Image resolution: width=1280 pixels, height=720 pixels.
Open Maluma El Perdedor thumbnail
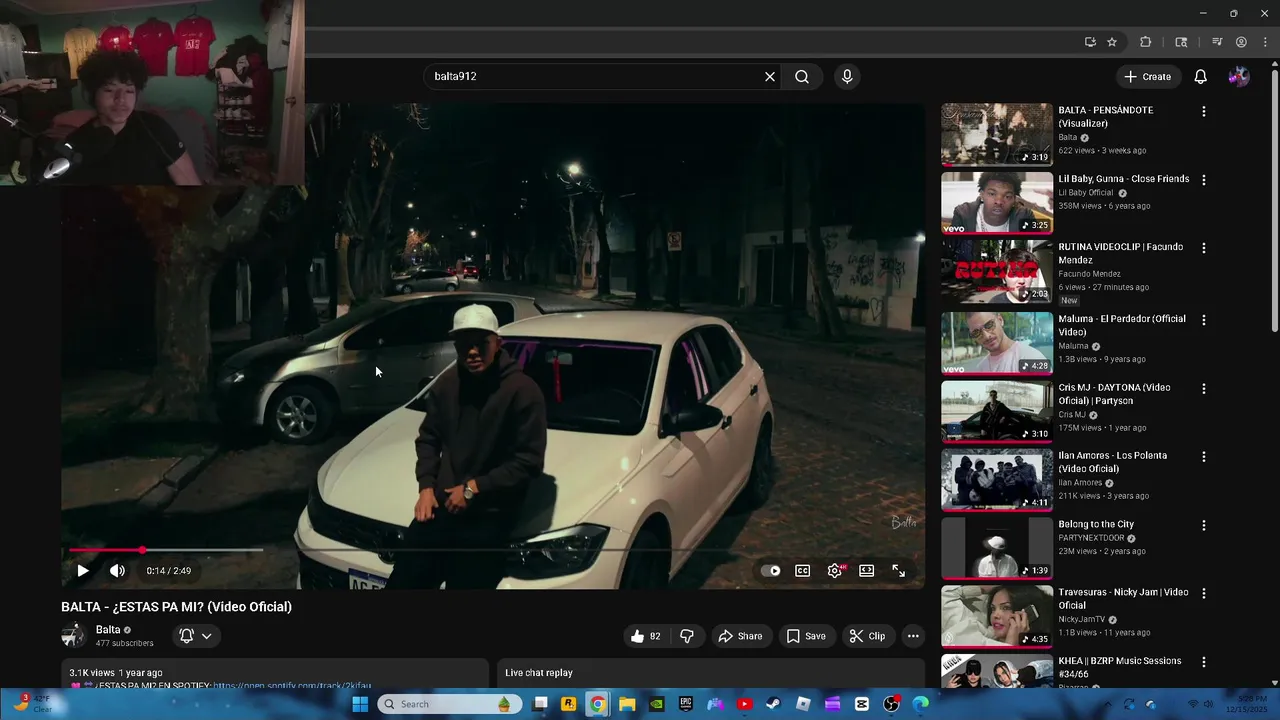coord(997,343)
